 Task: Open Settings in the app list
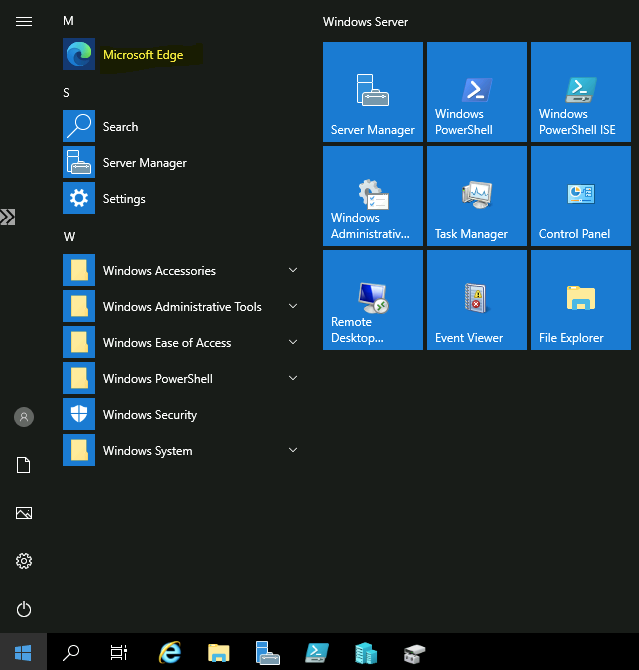(x=183, y=198)
